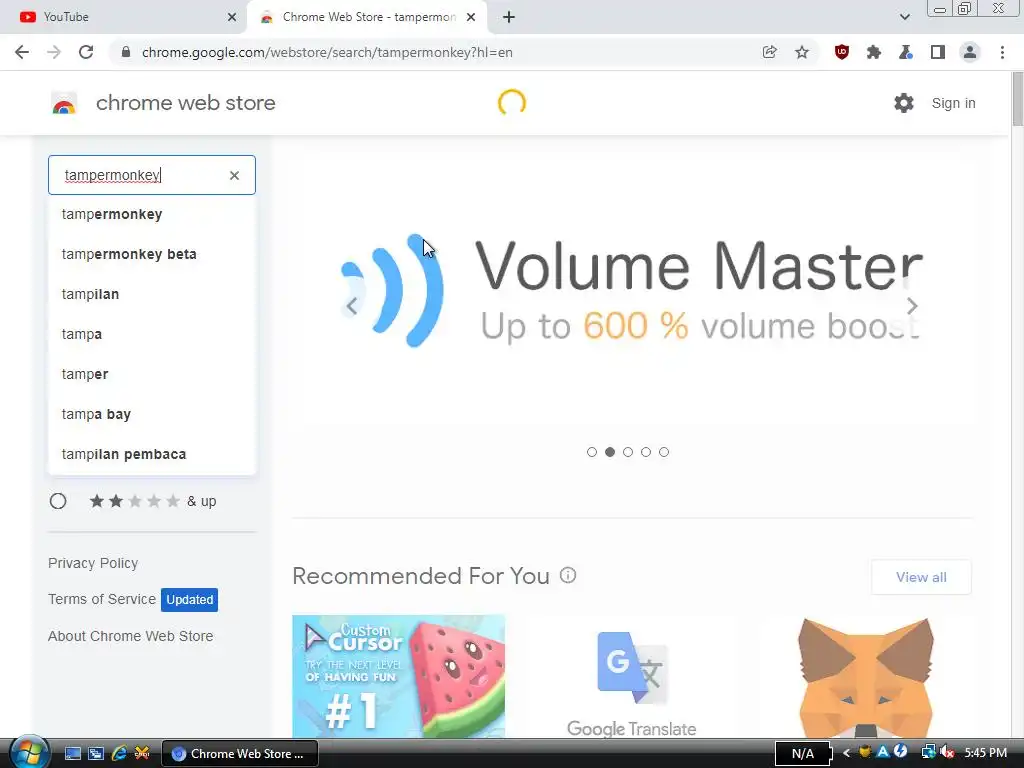Open the network tray icon
This screenshot has width=1024, height=768.
point(928,752)
